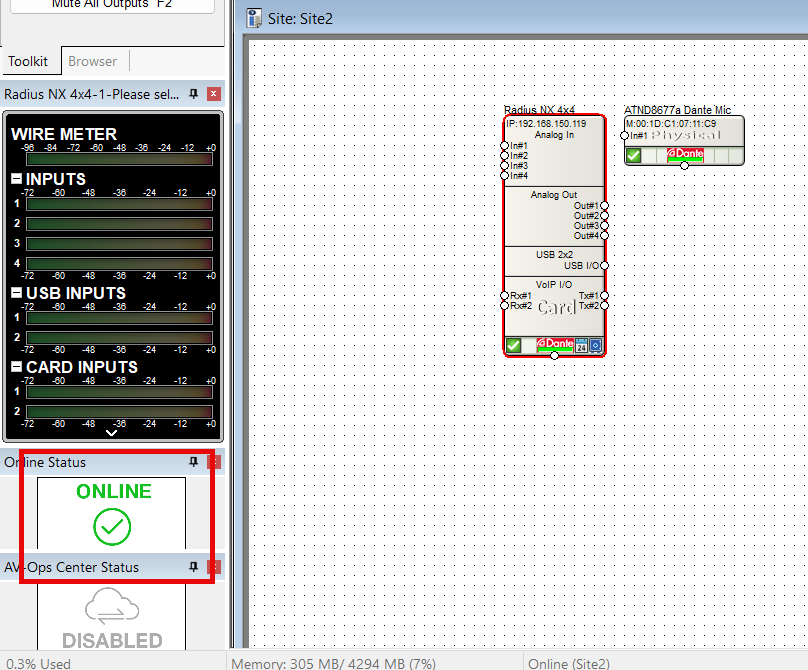Click the INPUTS channel 4 meter bar

click(119, 264)
